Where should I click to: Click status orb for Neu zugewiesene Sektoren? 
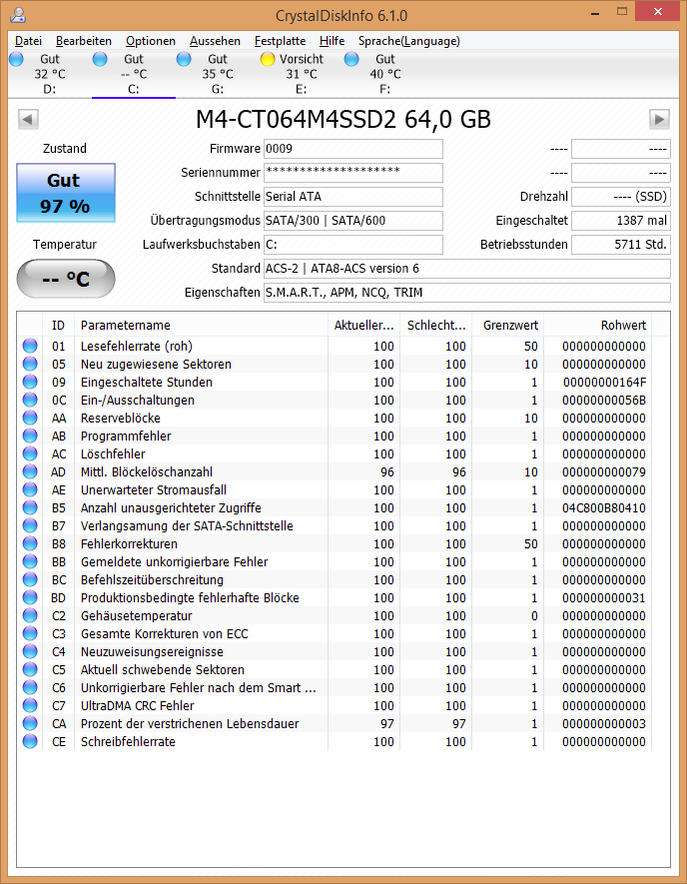coord(30,364)
